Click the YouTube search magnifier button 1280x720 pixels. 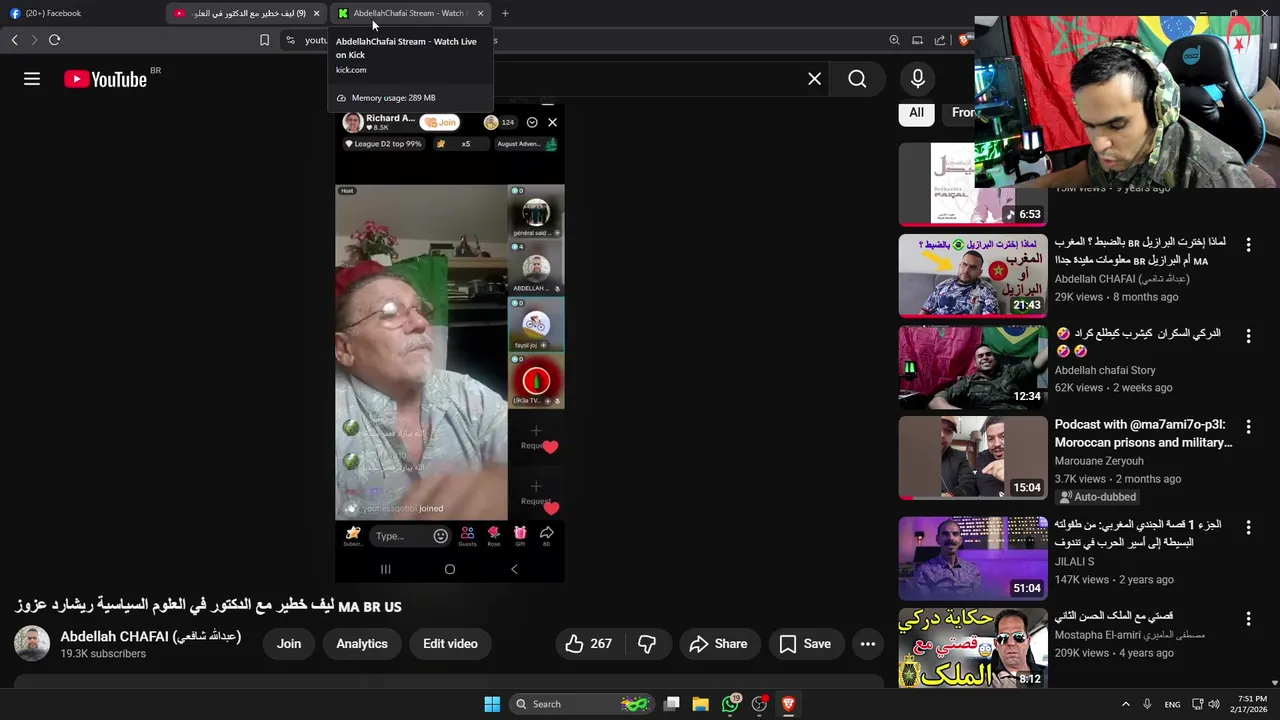(857, 79)
